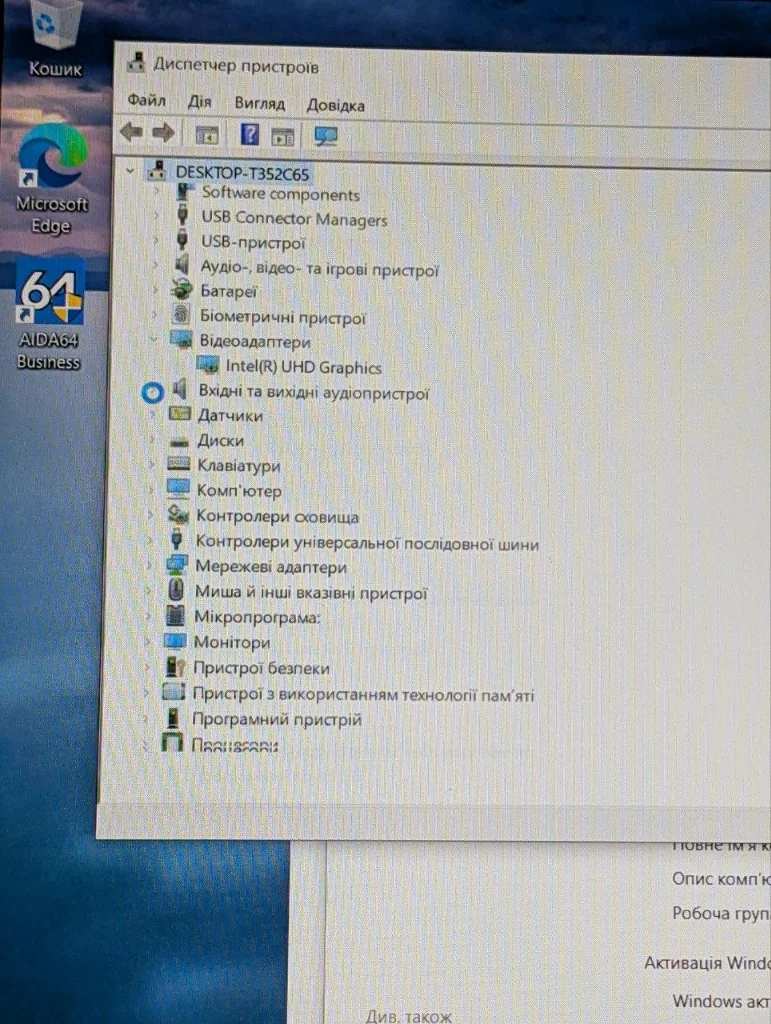Click the mouse icon of Миша й інші вказівні пристрої
Viewport: 771px width, 1024px height.
pos(175,590)
